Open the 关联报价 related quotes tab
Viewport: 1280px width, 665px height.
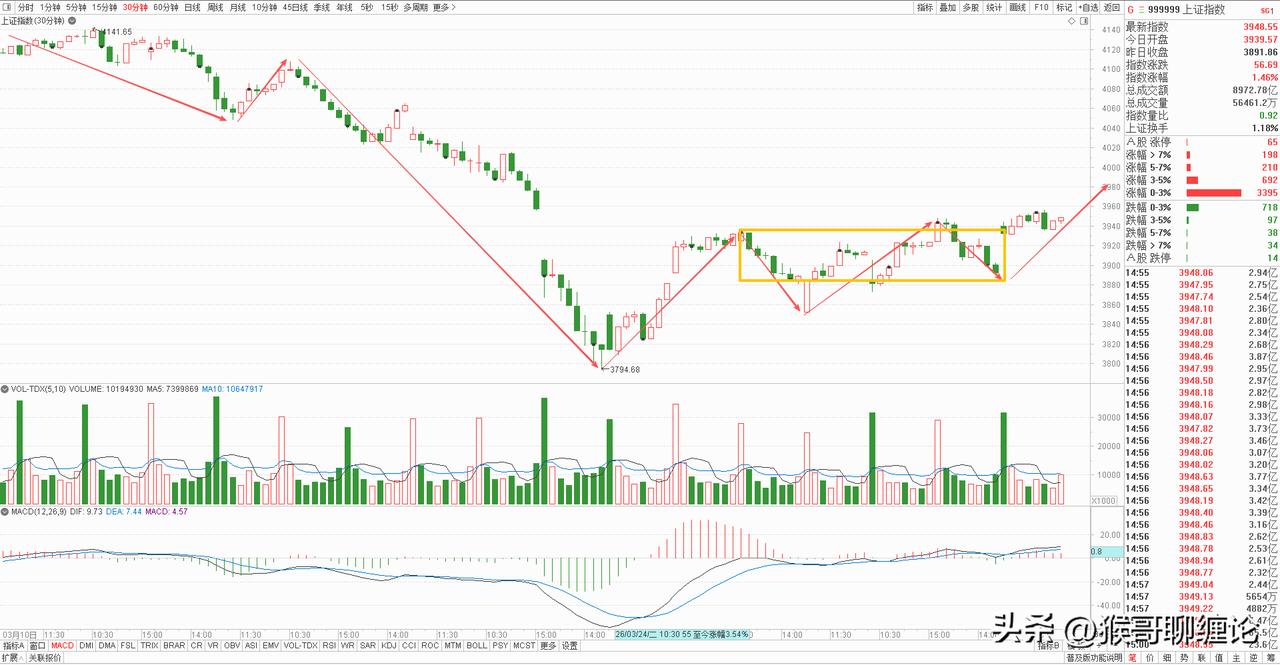coord(45,658)
